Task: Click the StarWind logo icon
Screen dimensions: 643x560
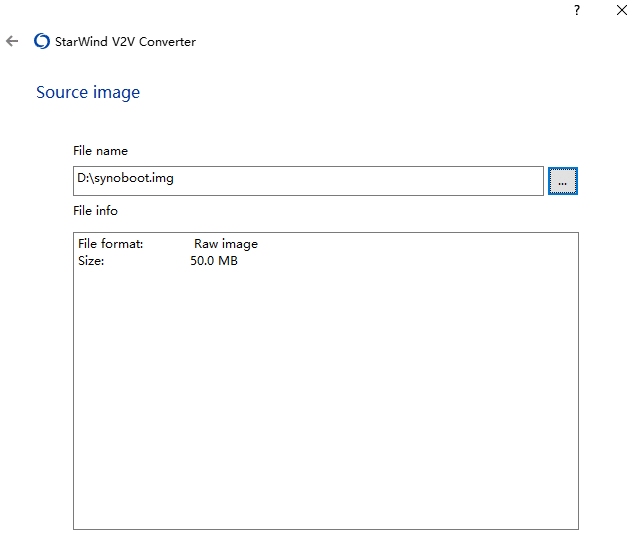Action: tap(42, 42)
